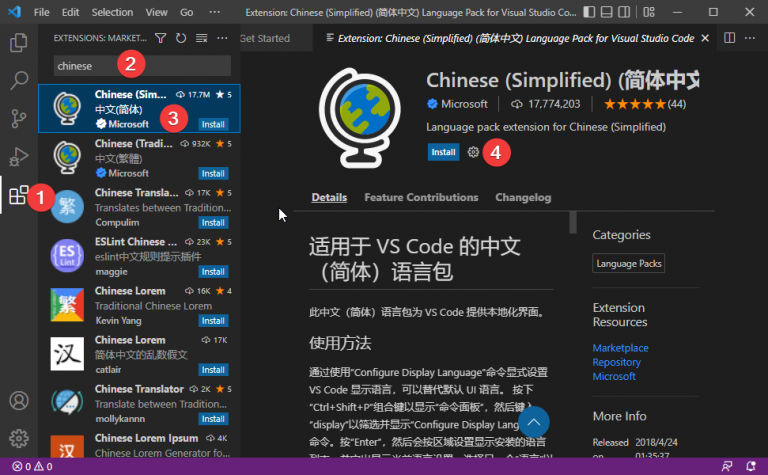
Task: Open the Accounts menu icon
Action: click(19, 401)
